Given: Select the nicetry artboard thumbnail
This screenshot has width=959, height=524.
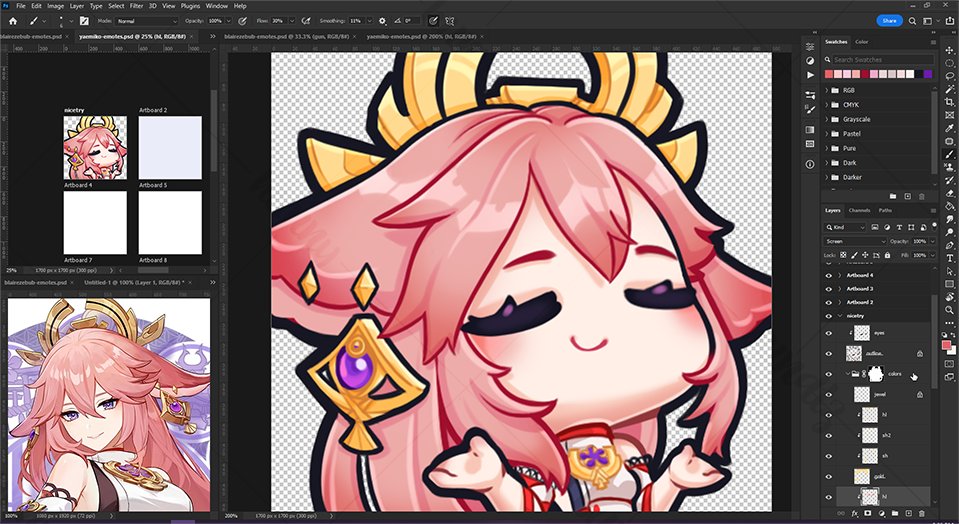Looking at the screenshot, I should tap(95, 147).
